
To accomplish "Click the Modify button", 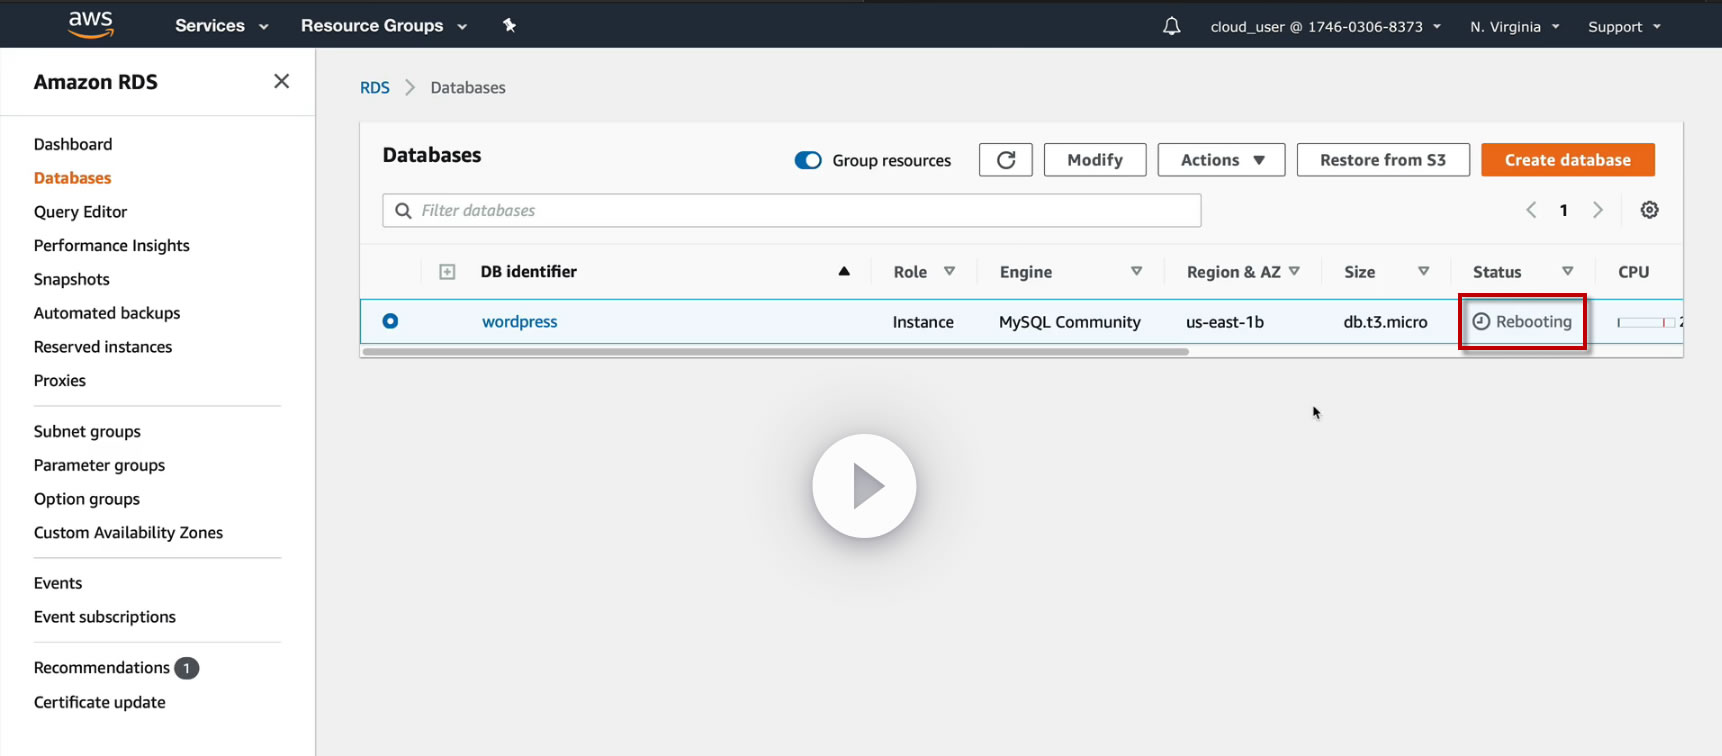I will (x=1095, y=160).
